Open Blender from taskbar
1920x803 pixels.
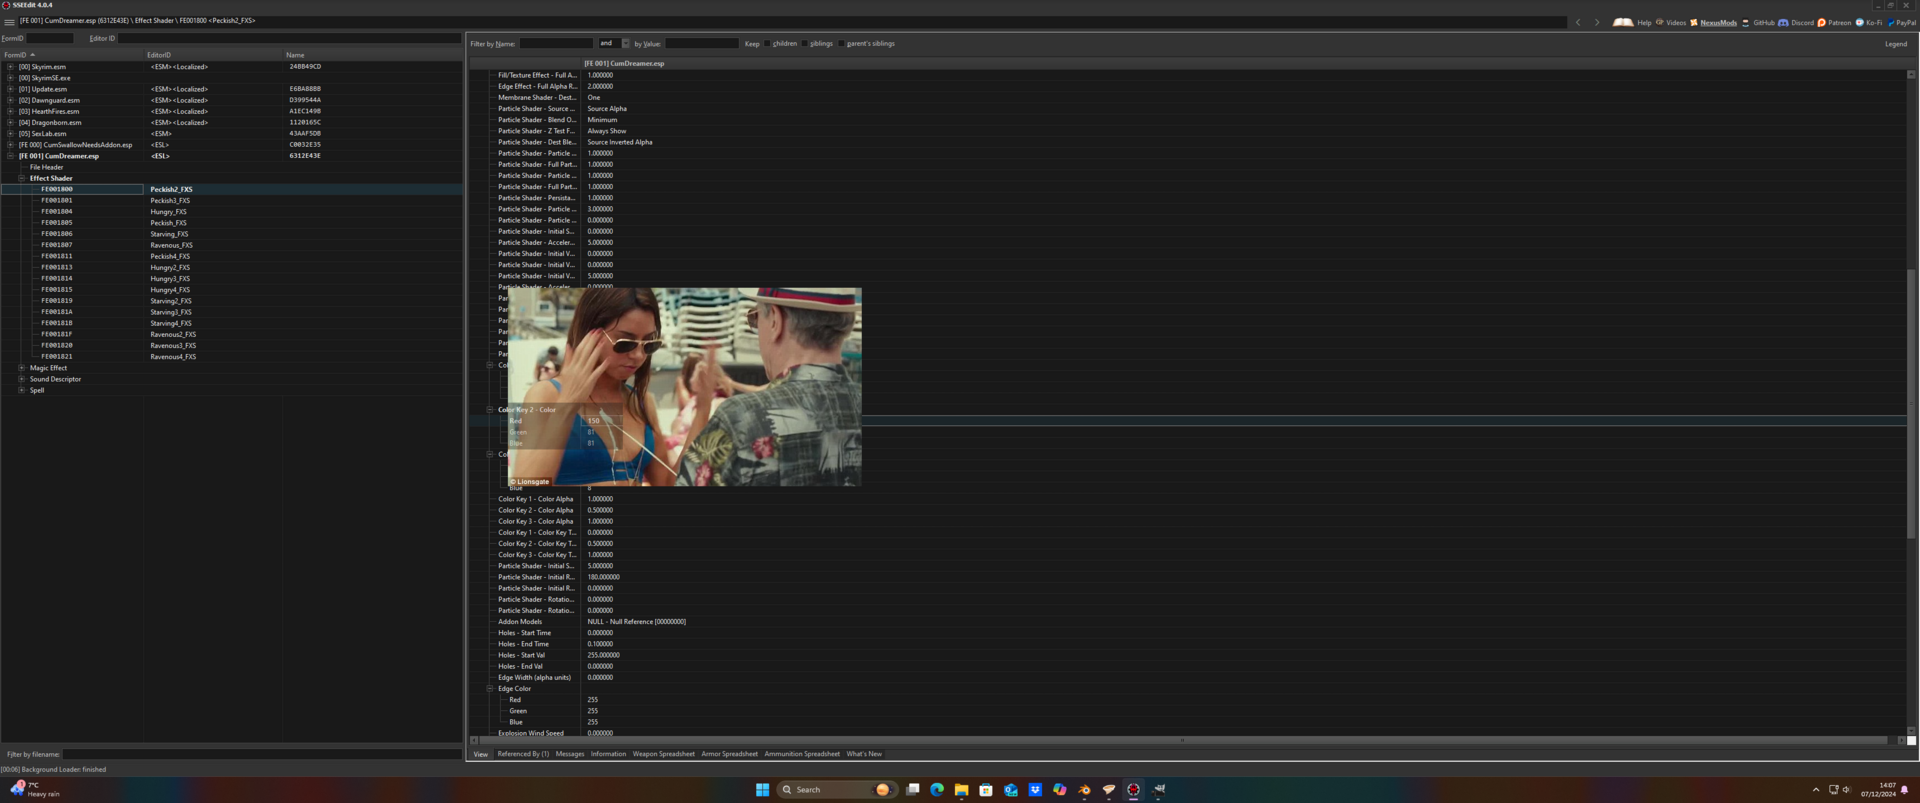tap(1084, 790)
